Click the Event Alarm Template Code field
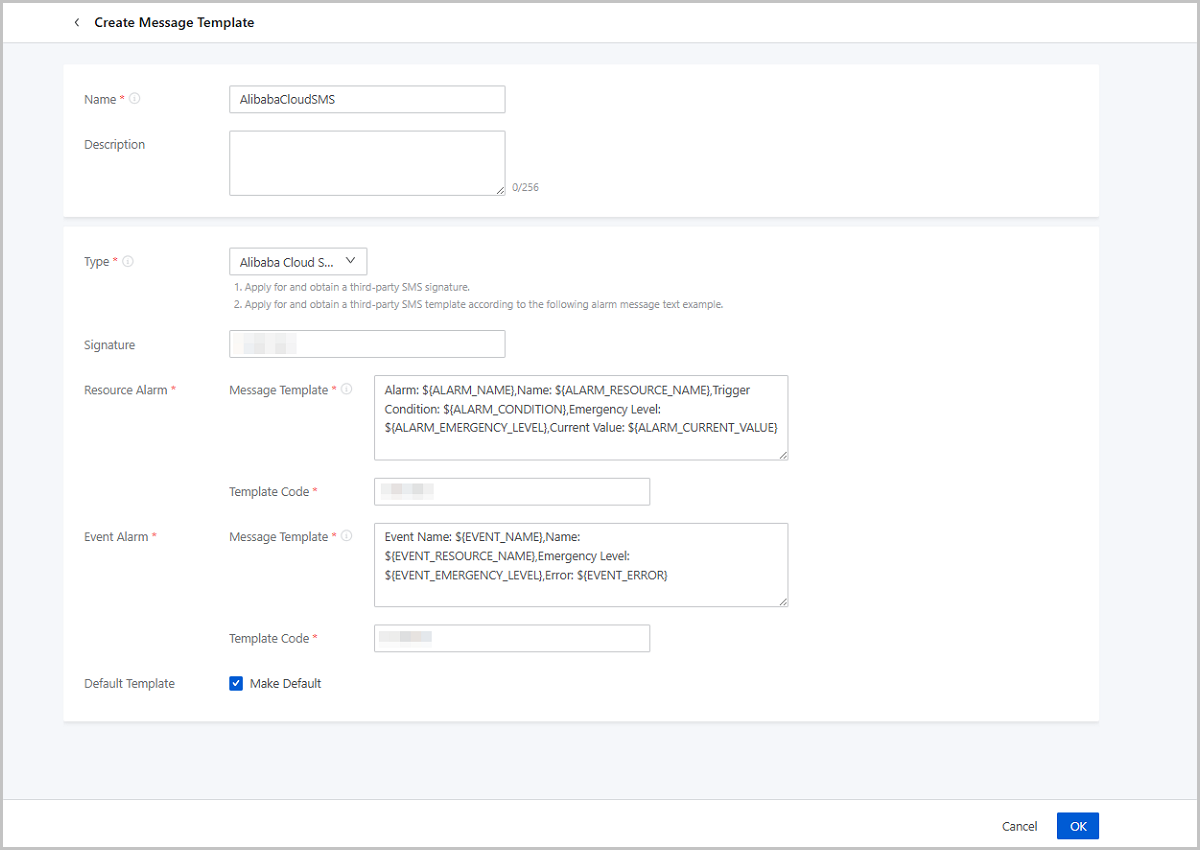 pyautogui.click(x=512, y=638)
